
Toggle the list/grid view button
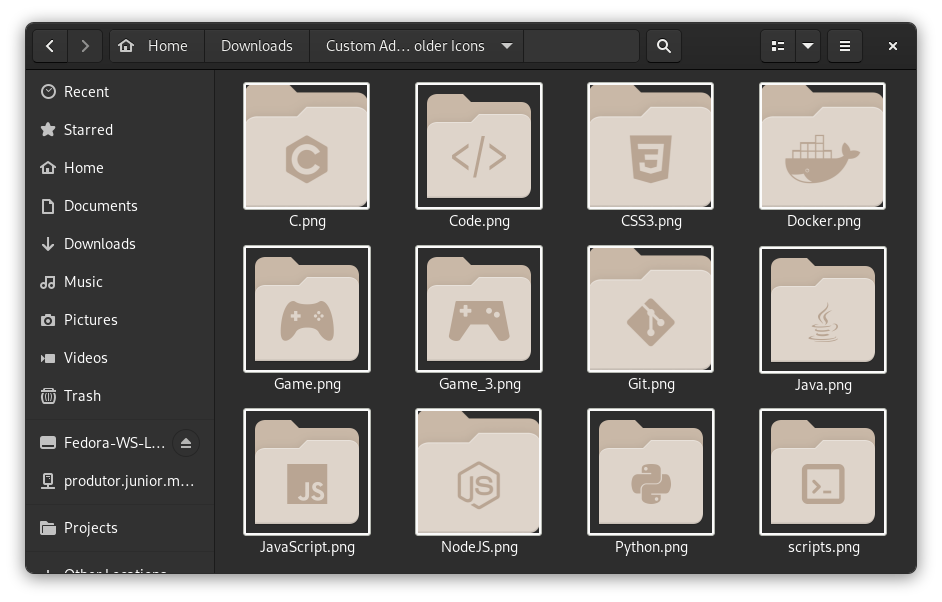pyautogui.click(x=777, y=46)
